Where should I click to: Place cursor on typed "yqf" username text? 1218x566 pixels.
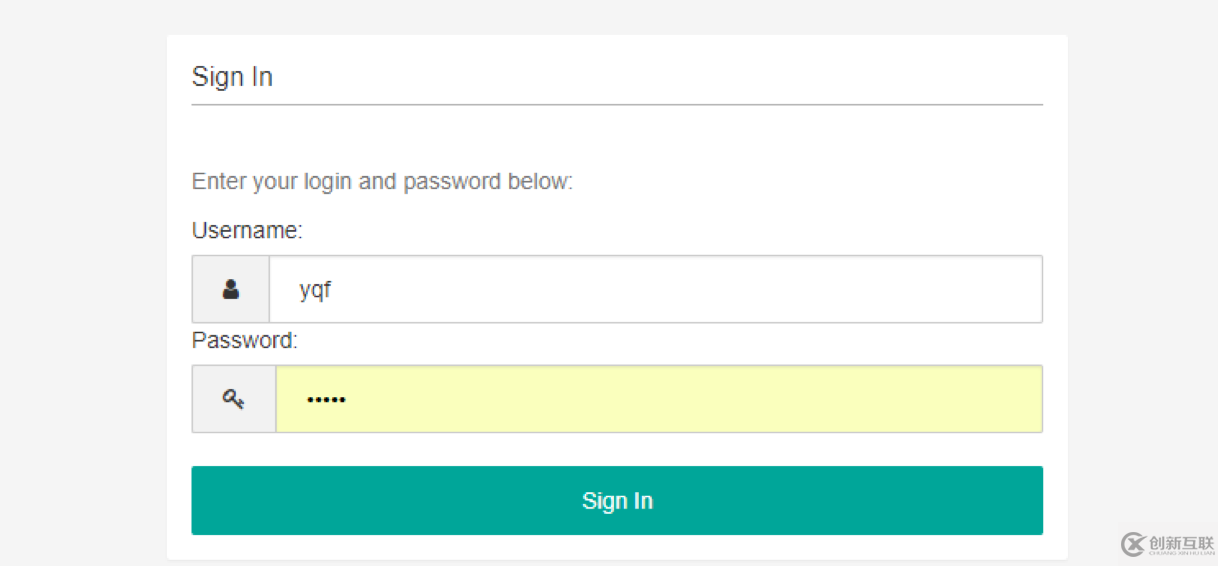(315, 291)
